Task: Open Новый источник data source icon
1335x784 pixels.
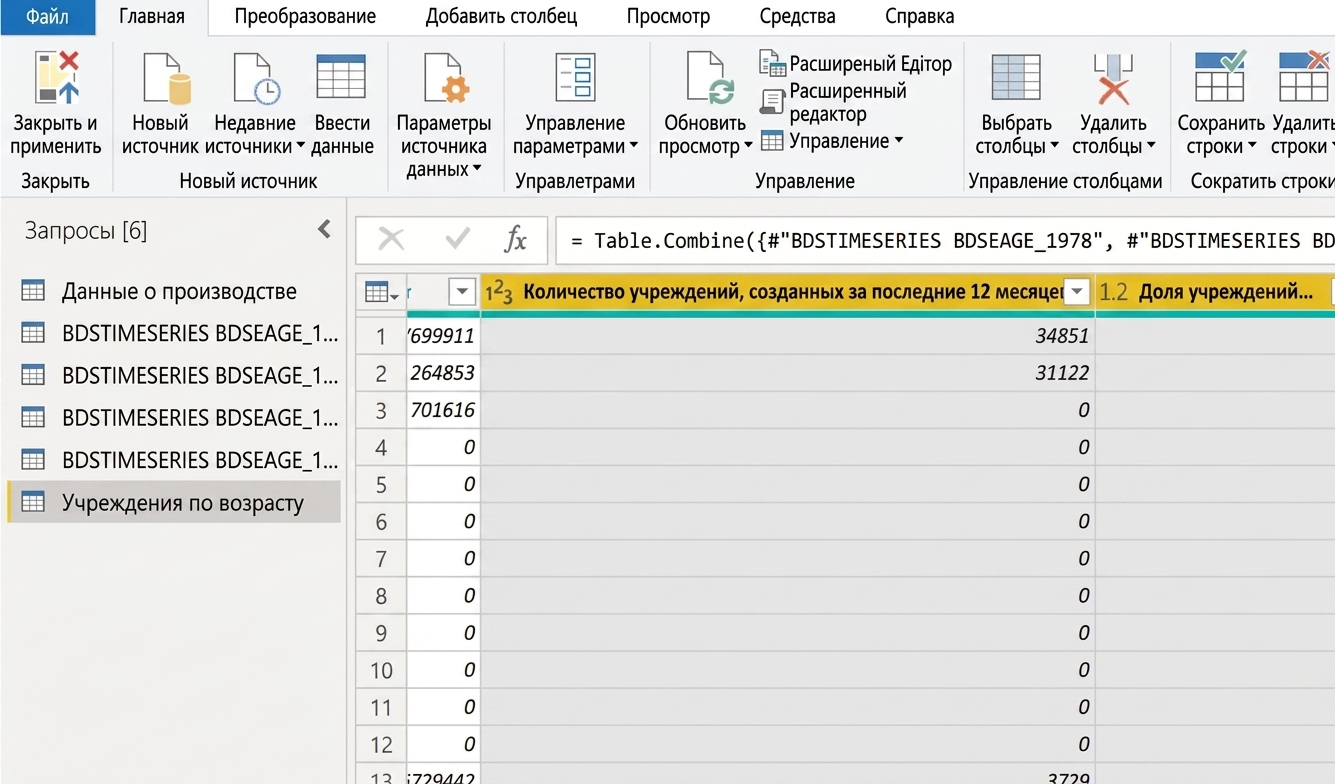Action: (166, 78)
